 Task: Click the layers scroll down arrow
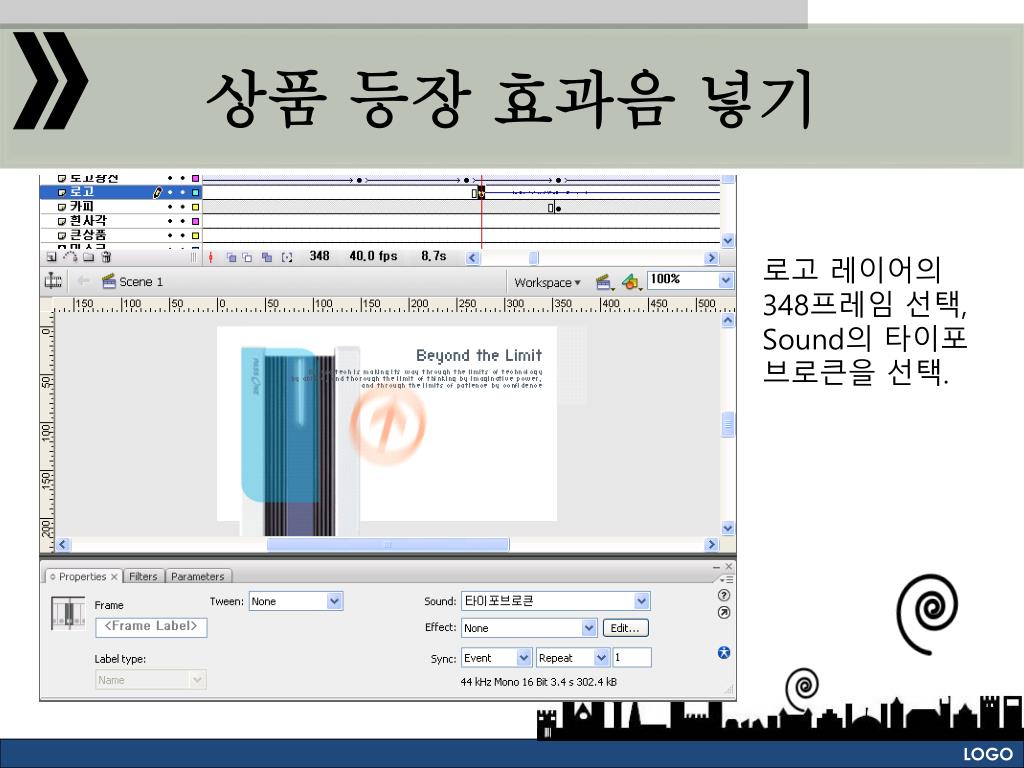[728, 241]
